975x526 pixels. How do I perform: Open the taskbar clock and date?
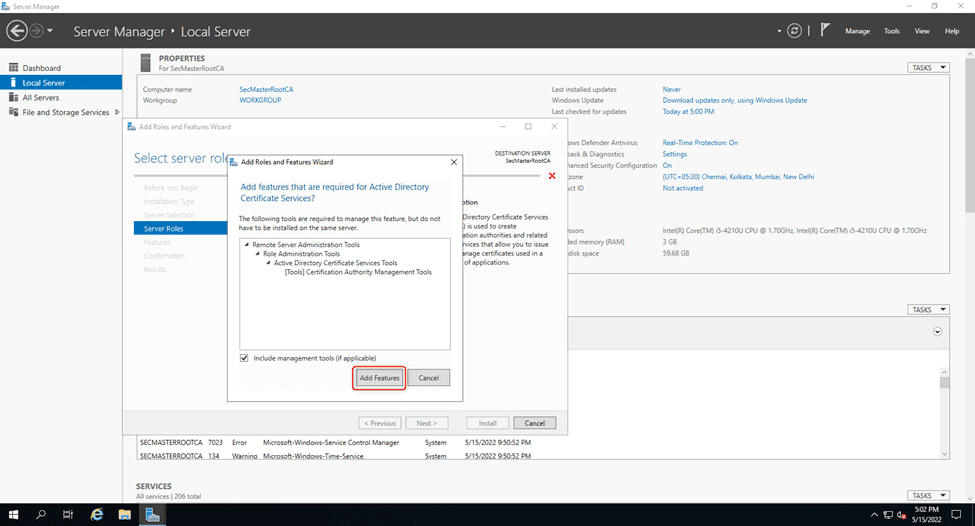click(926, 515)
